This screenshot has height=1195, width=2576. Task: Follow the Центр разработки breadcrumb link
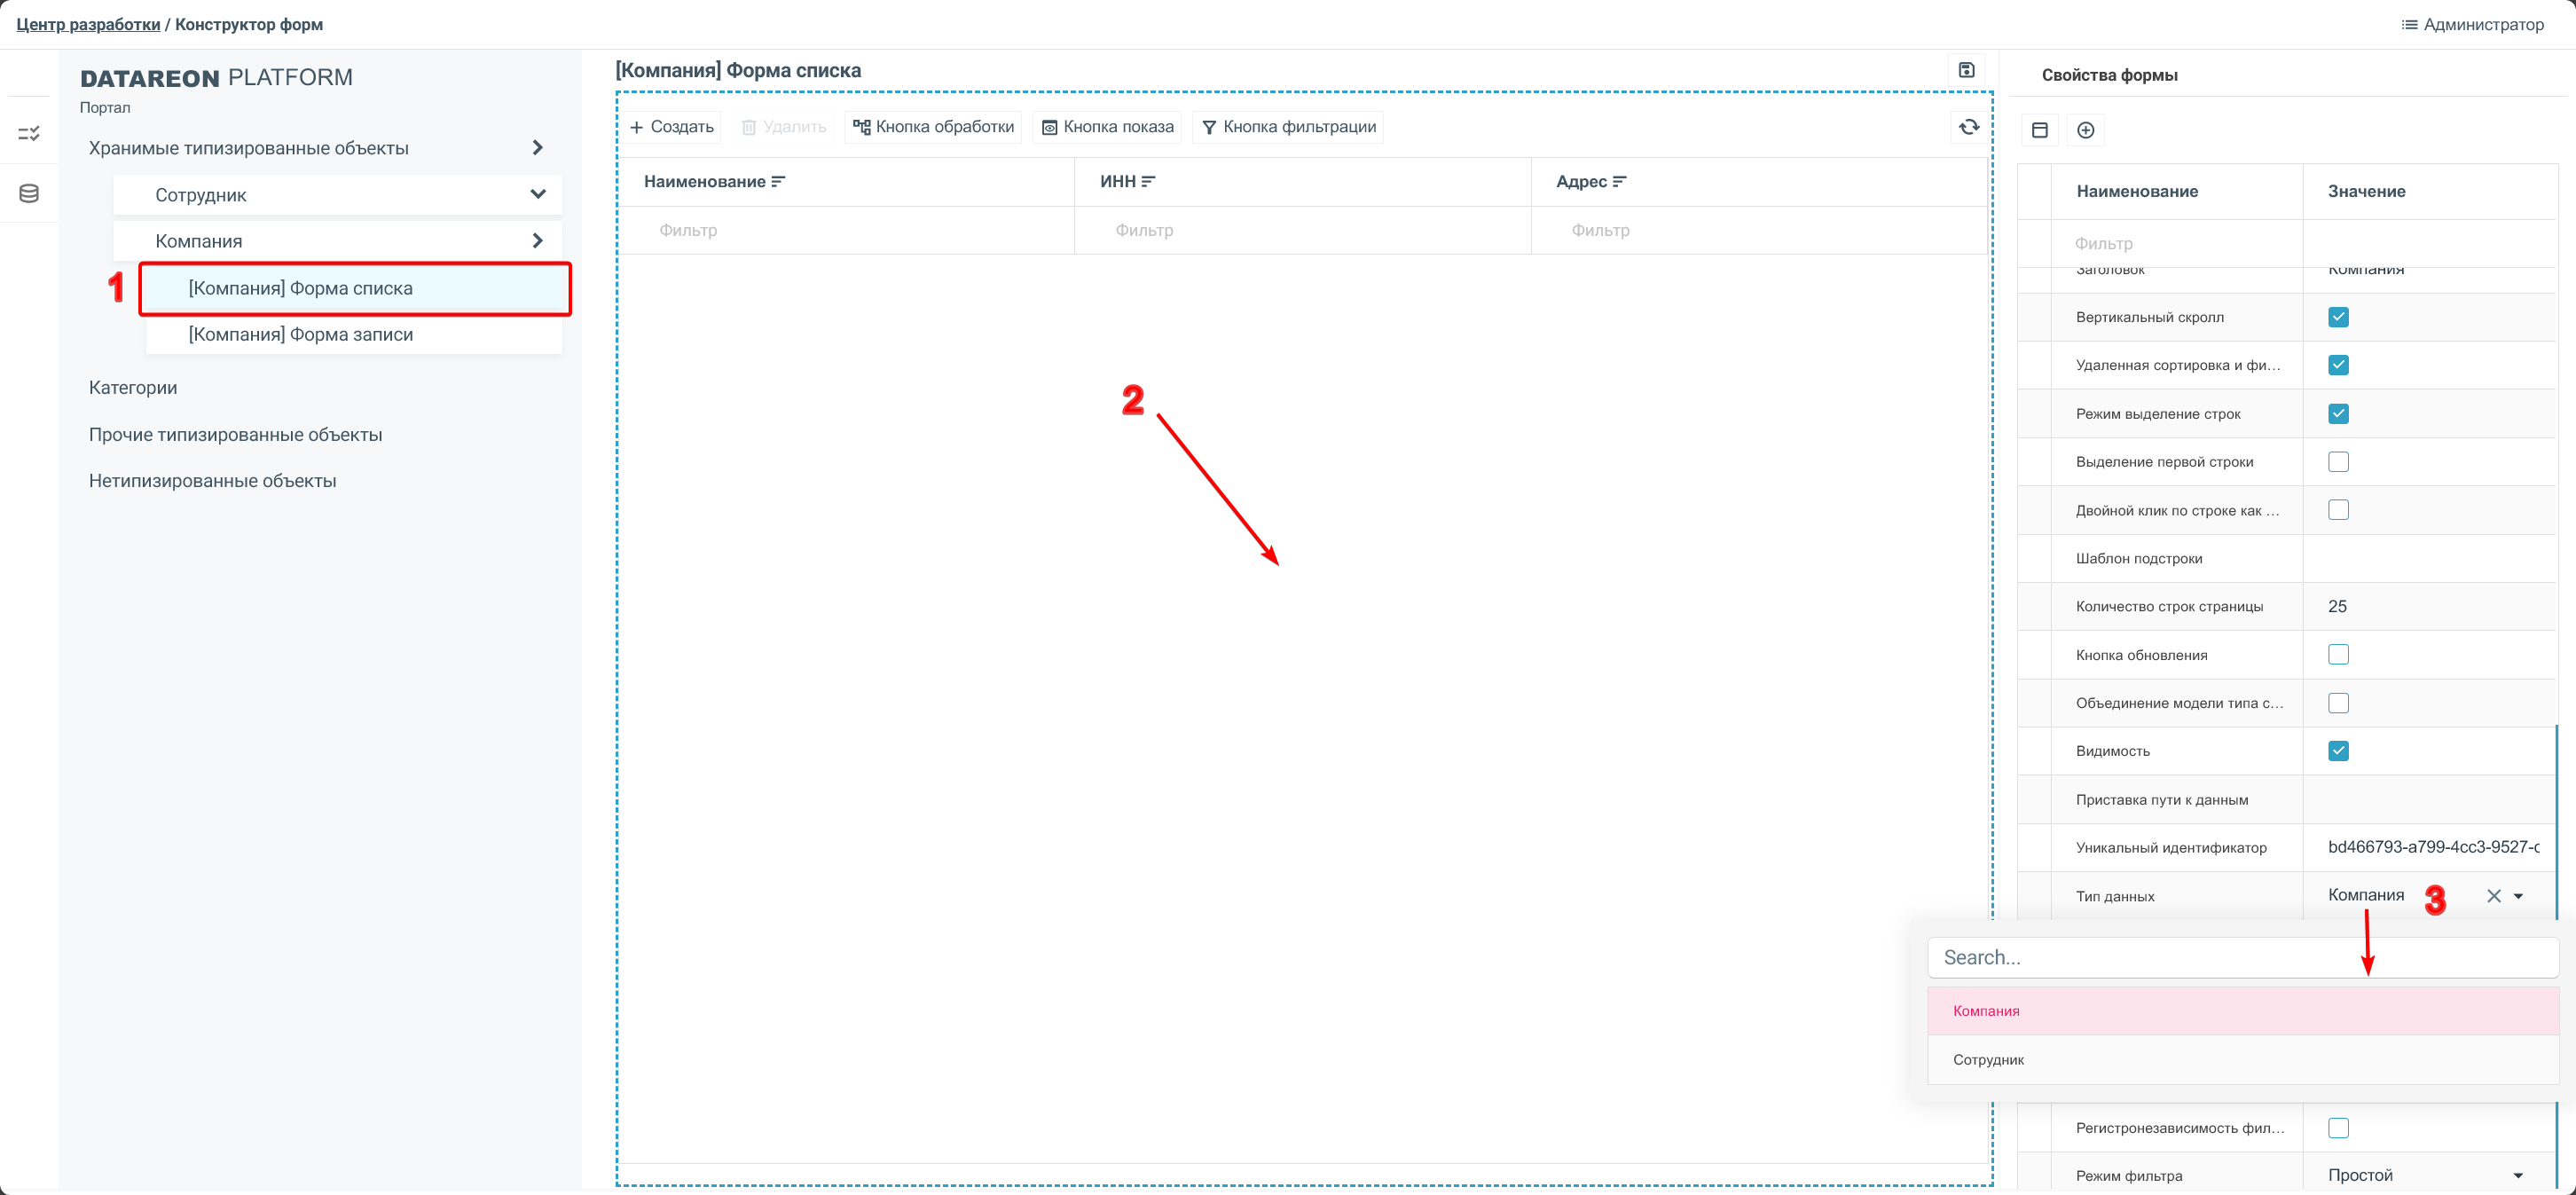tap(88, 24)
